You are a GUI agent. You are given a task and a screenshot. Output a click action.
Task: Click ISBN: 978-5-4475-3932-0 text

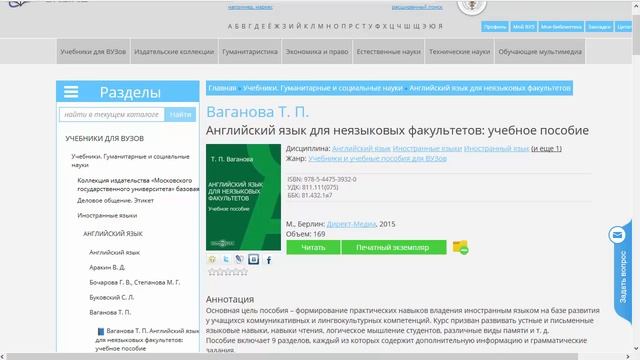pyautogui.click(x=322, y=180)
